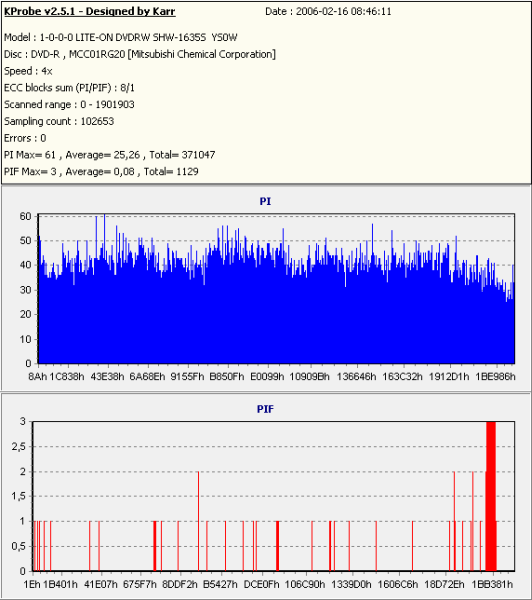Click the PI Max= 61 statistics line
Image resolution: width=532 pixels, height=600 pixels.
pos(109,155)
